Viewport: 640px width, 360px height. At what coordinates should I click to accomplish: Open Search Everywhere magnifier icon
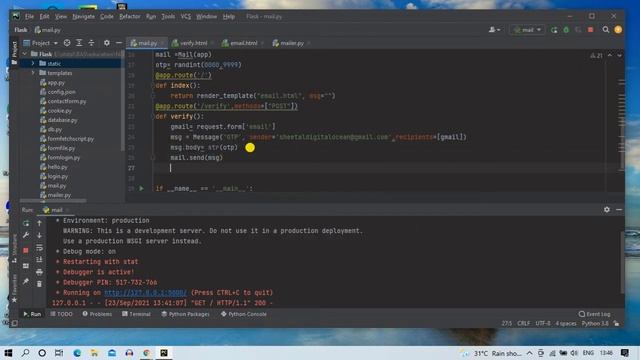(x=606, y=30)
